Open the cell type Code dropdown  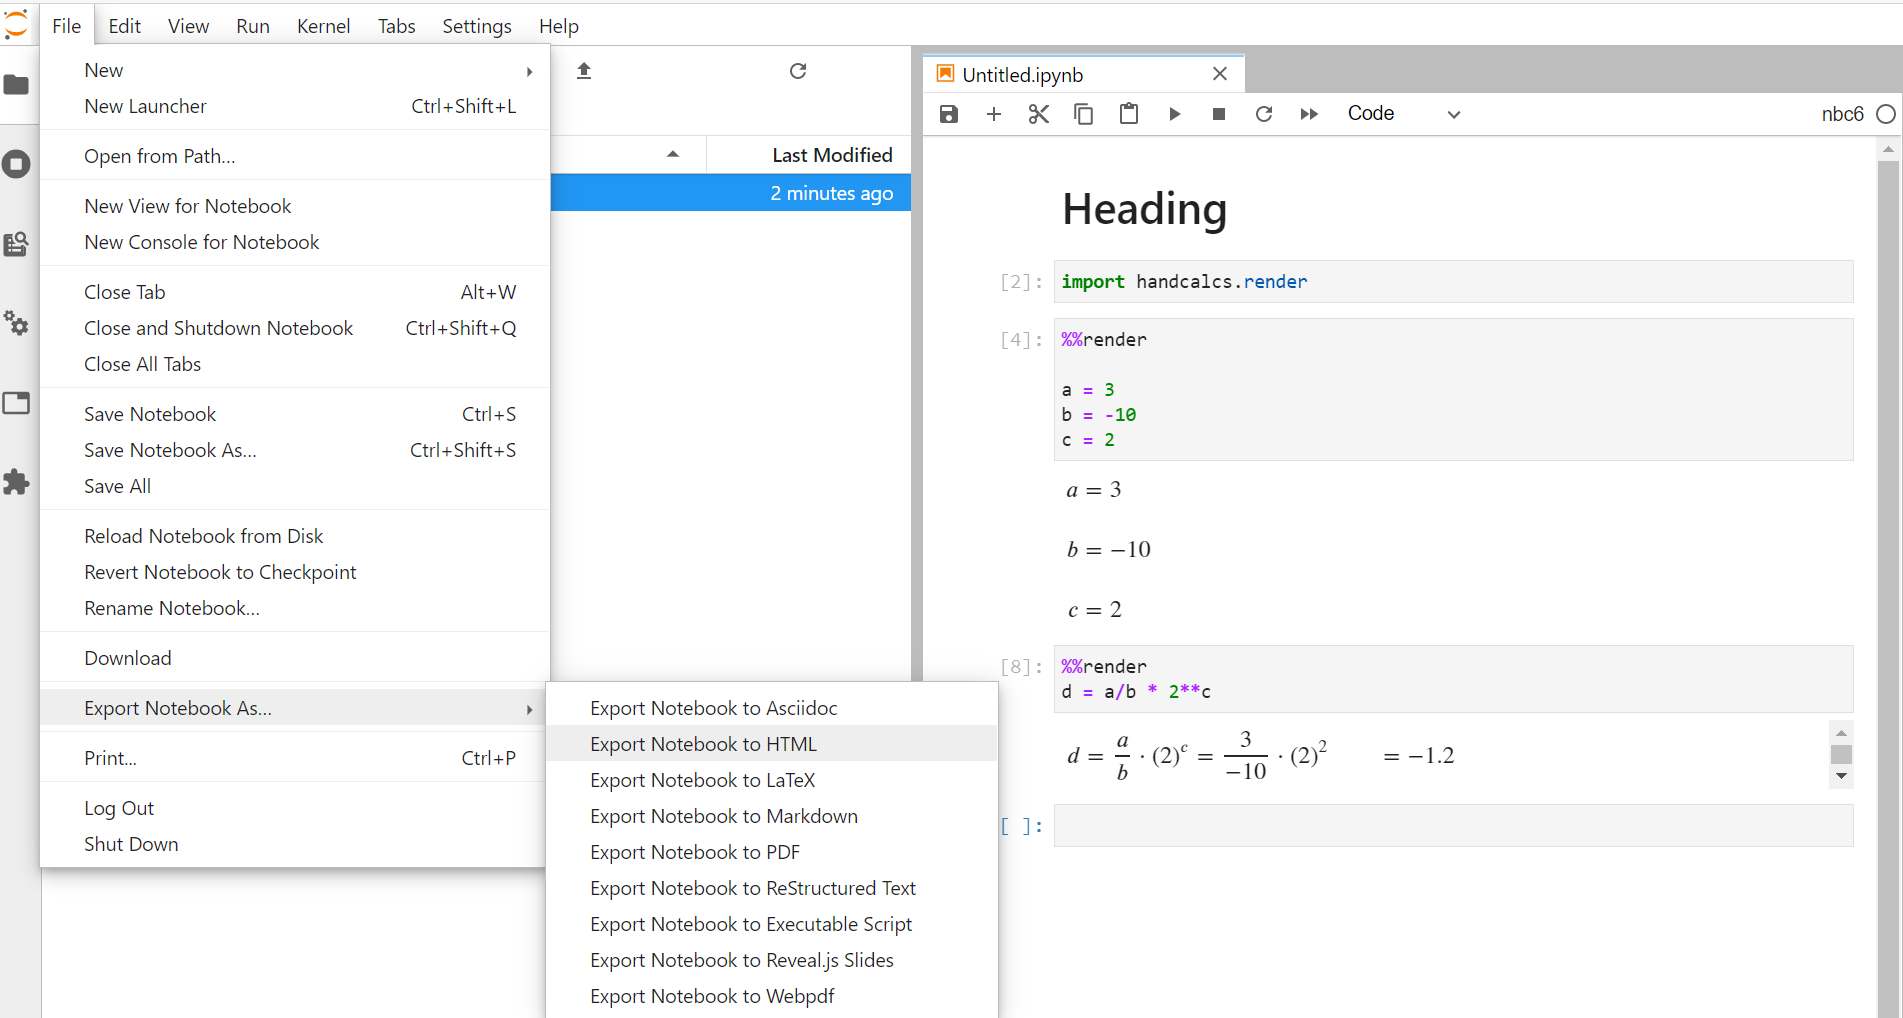point(1404,114)
